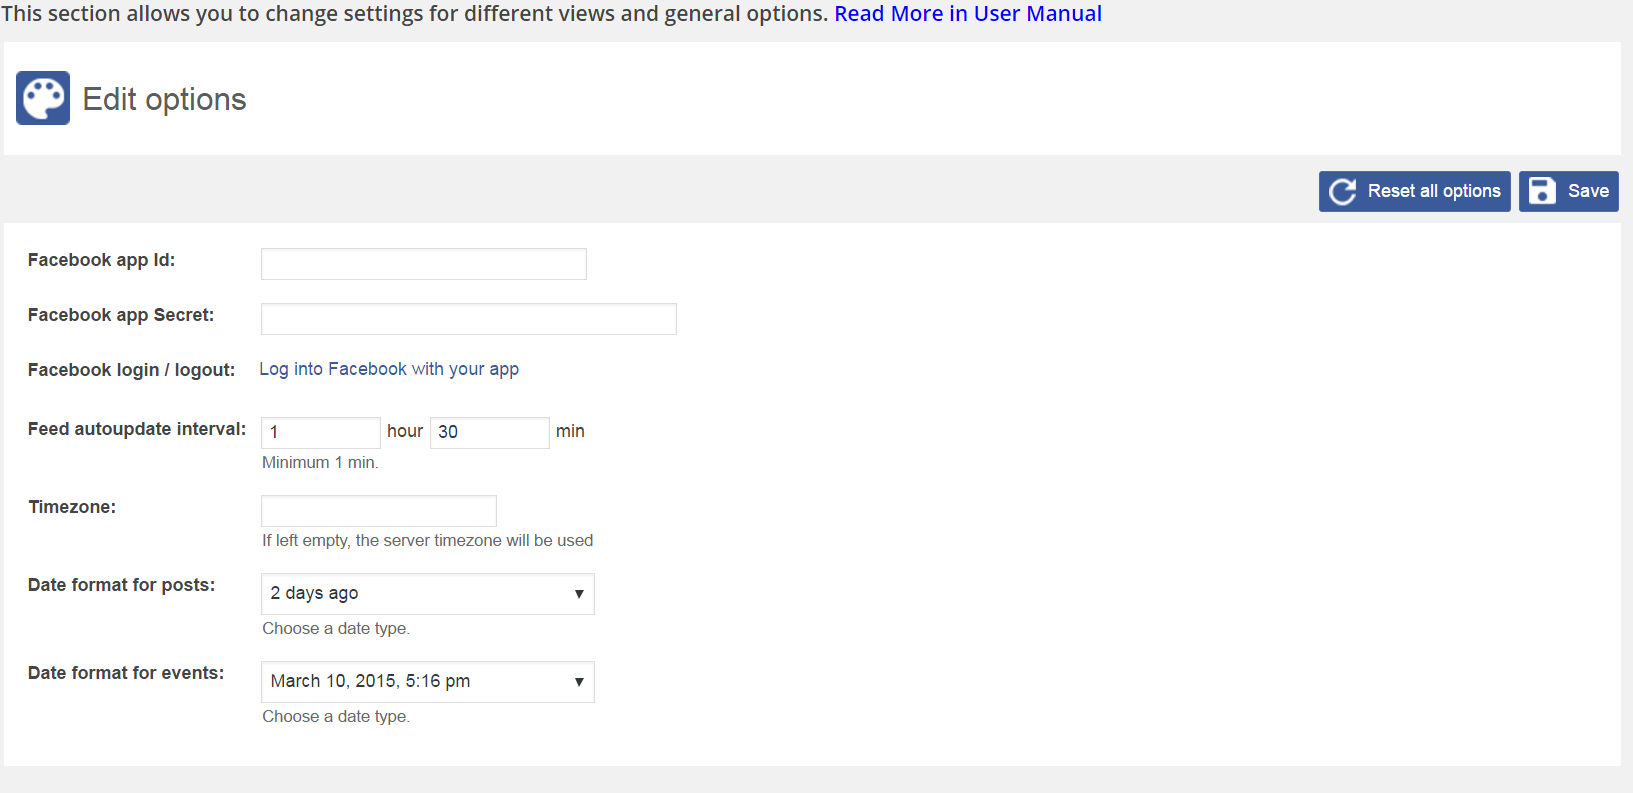Click the Edit options heading
Screen dimensions: 1633x793
click(x=164, y=99)
